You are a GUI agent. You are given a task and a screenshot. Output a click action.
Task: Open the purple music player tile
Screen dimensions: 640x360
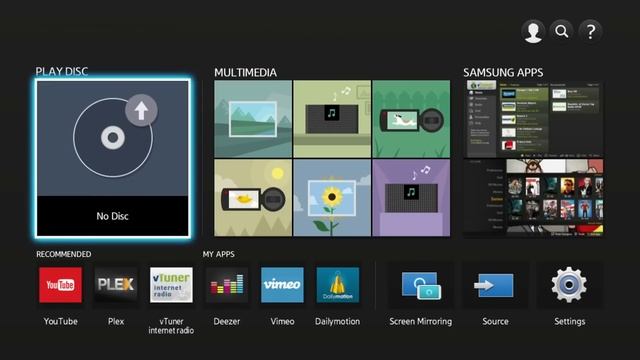(411, 198)
